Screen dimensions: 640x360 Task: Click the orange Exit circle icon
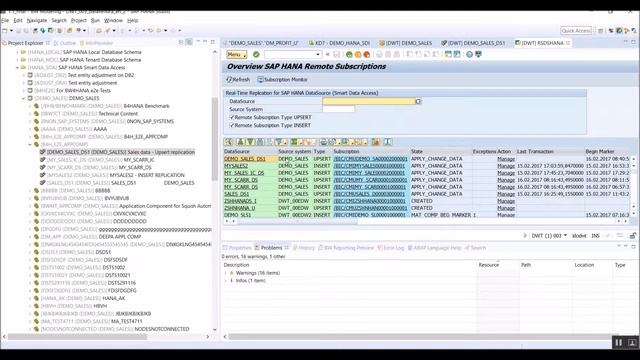click(358, 54)
